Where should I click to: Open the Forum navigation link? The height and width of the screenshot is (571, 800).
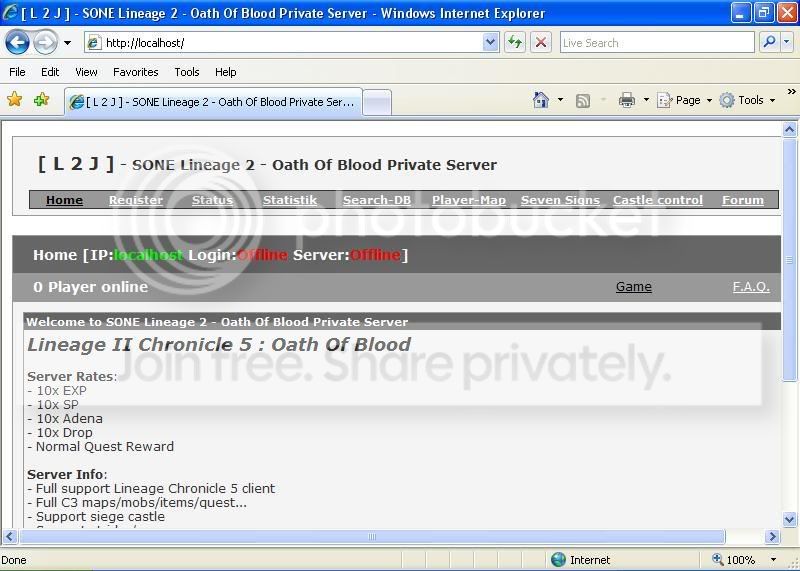coord(743,200)
